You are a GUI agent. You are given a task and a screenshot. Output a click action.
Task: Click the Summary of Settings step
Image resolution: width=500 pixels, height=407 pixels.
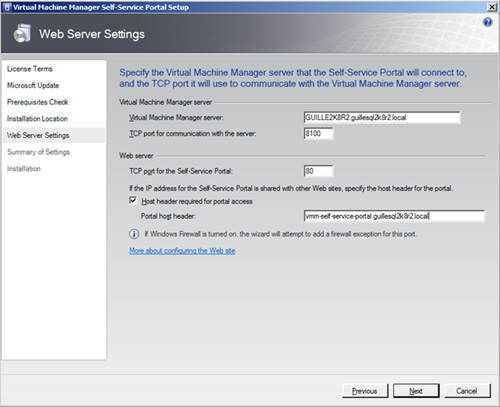38,152
